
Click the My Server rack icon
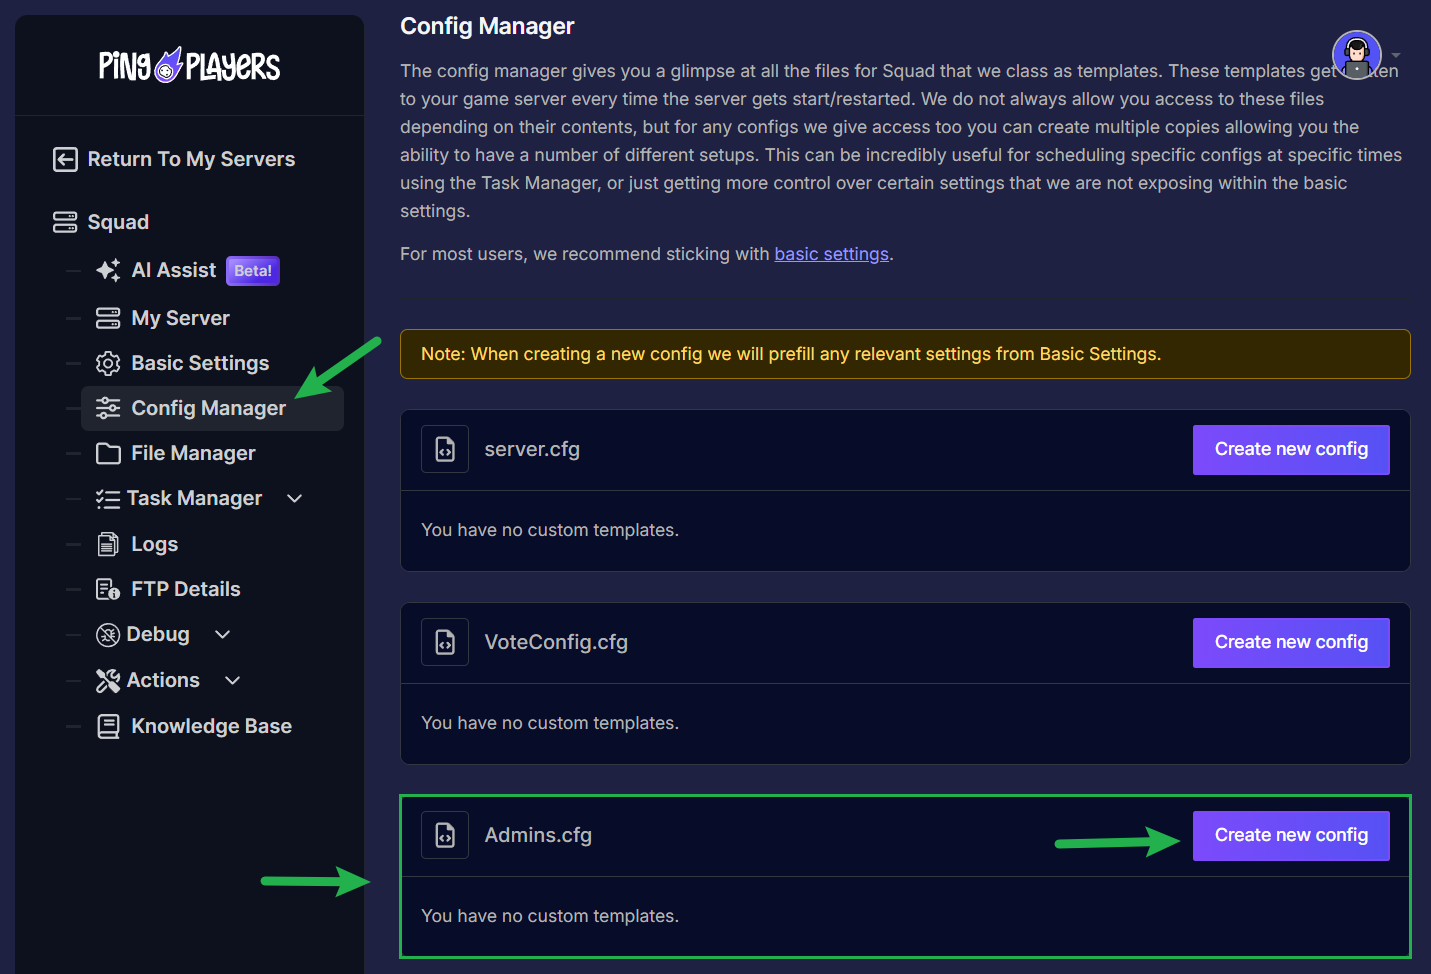click(108, 318)
